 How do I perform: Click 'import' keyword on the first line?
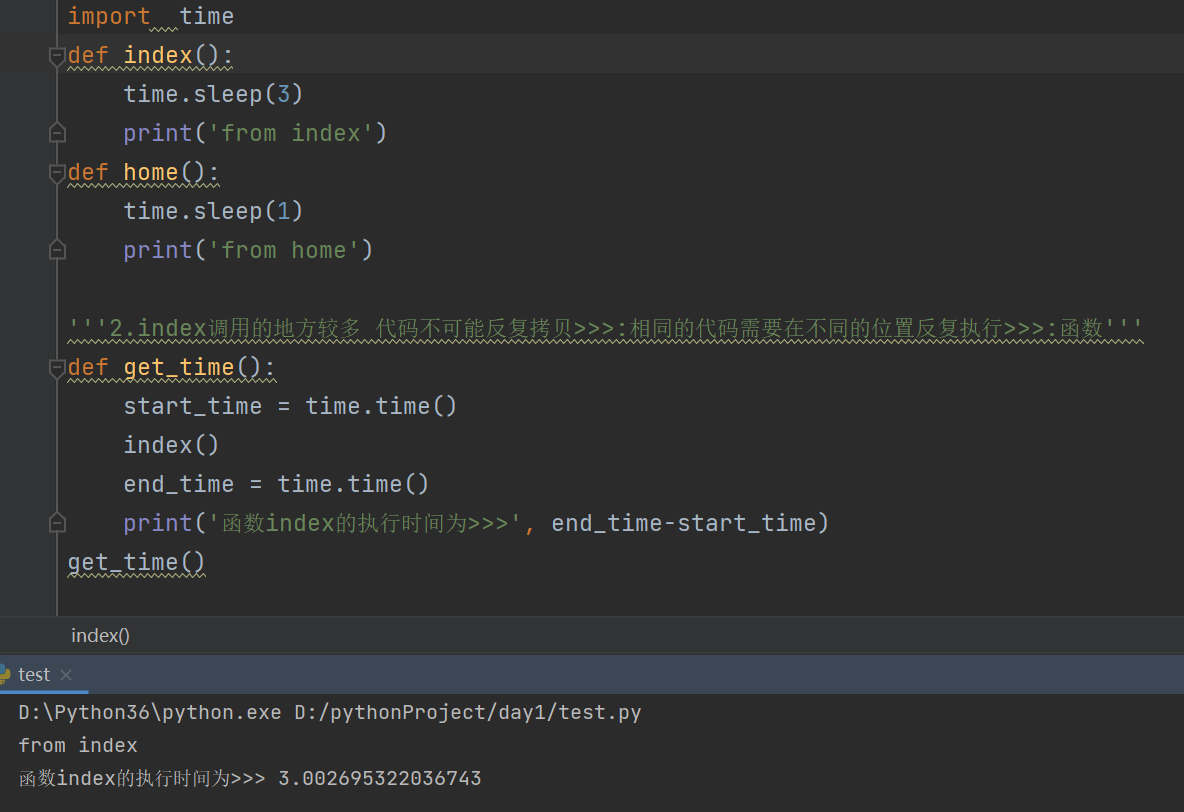[109, 16]
